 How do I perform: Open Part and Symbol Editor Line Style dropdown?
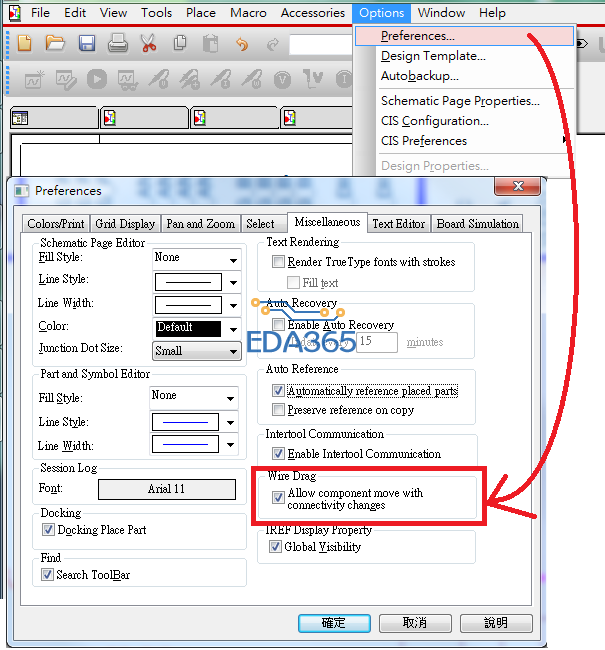tap(194, 422)
